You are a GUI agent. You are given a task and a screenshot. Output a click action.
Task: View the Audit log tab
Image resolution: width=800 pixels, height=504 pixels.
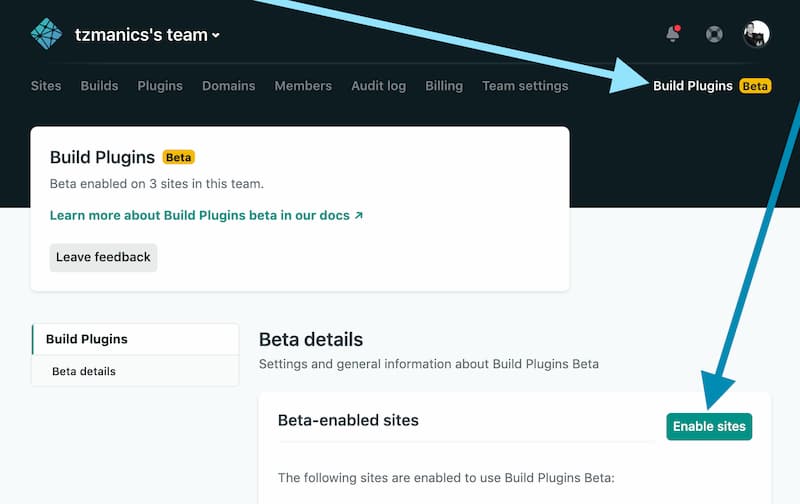(x=378, y=86)
